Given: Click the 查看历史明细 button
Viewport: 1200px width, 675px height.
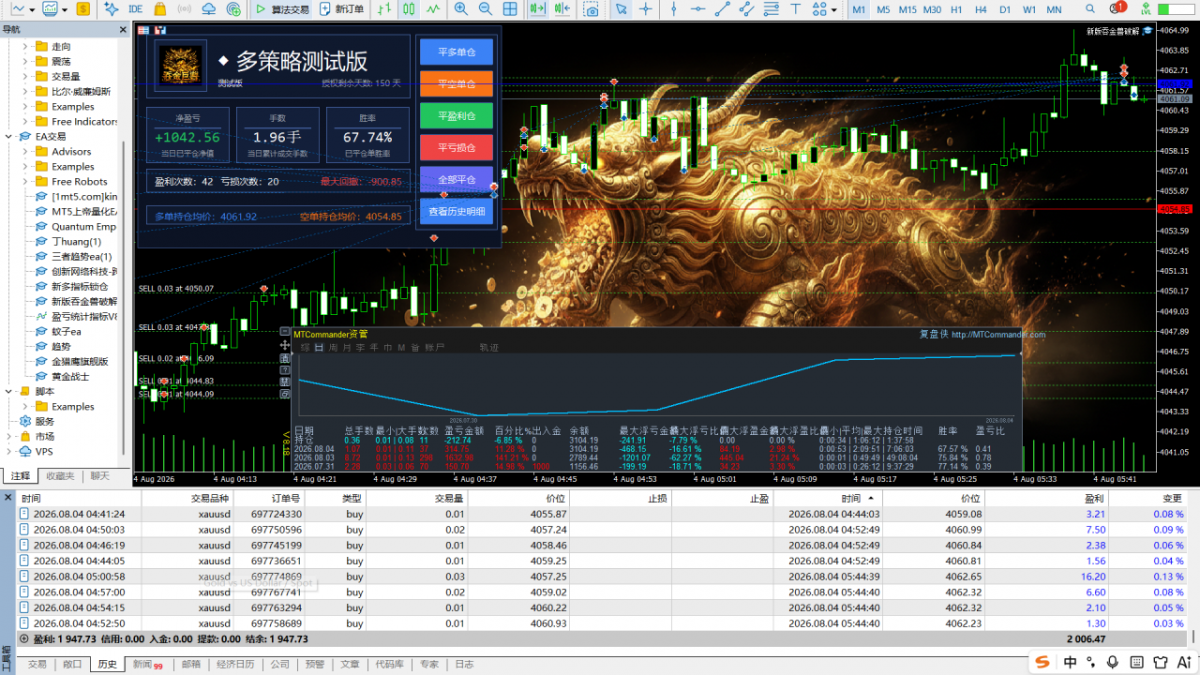Looking at the screenshot, I should click(x=456, y=212).
